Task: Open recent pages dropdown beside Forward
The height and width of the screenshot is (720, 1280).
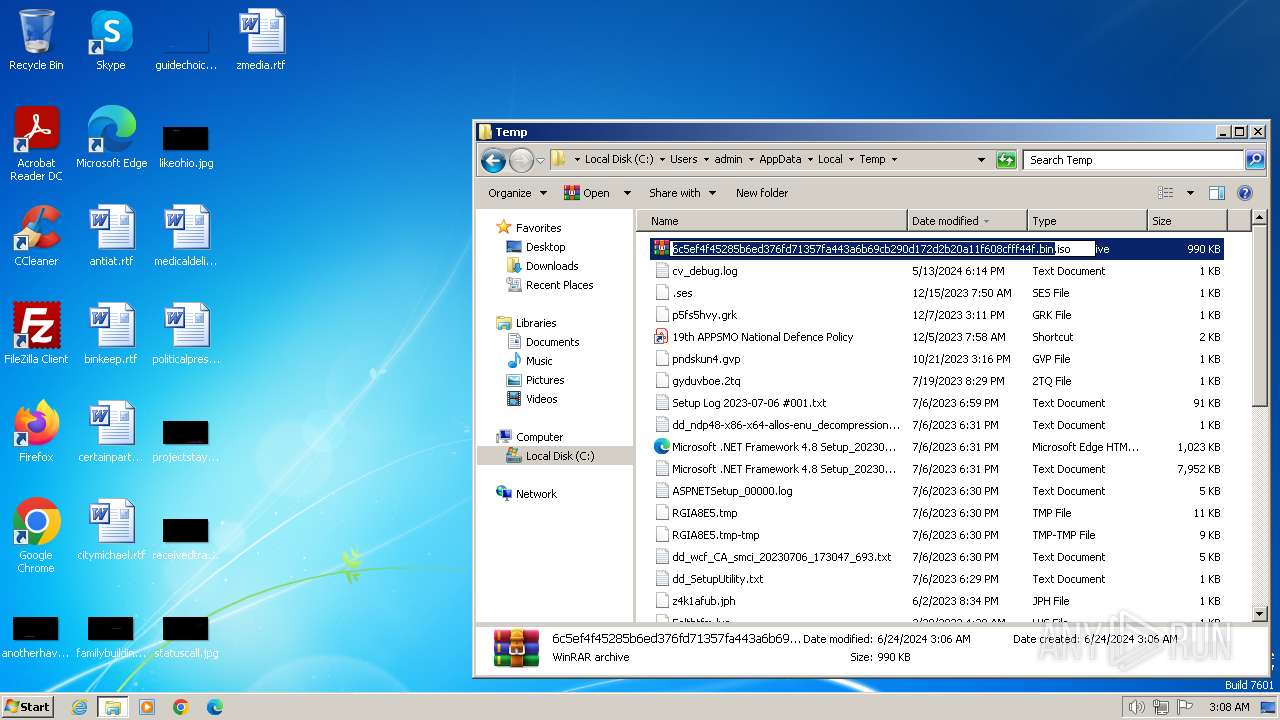Action: tap(540, 160)
